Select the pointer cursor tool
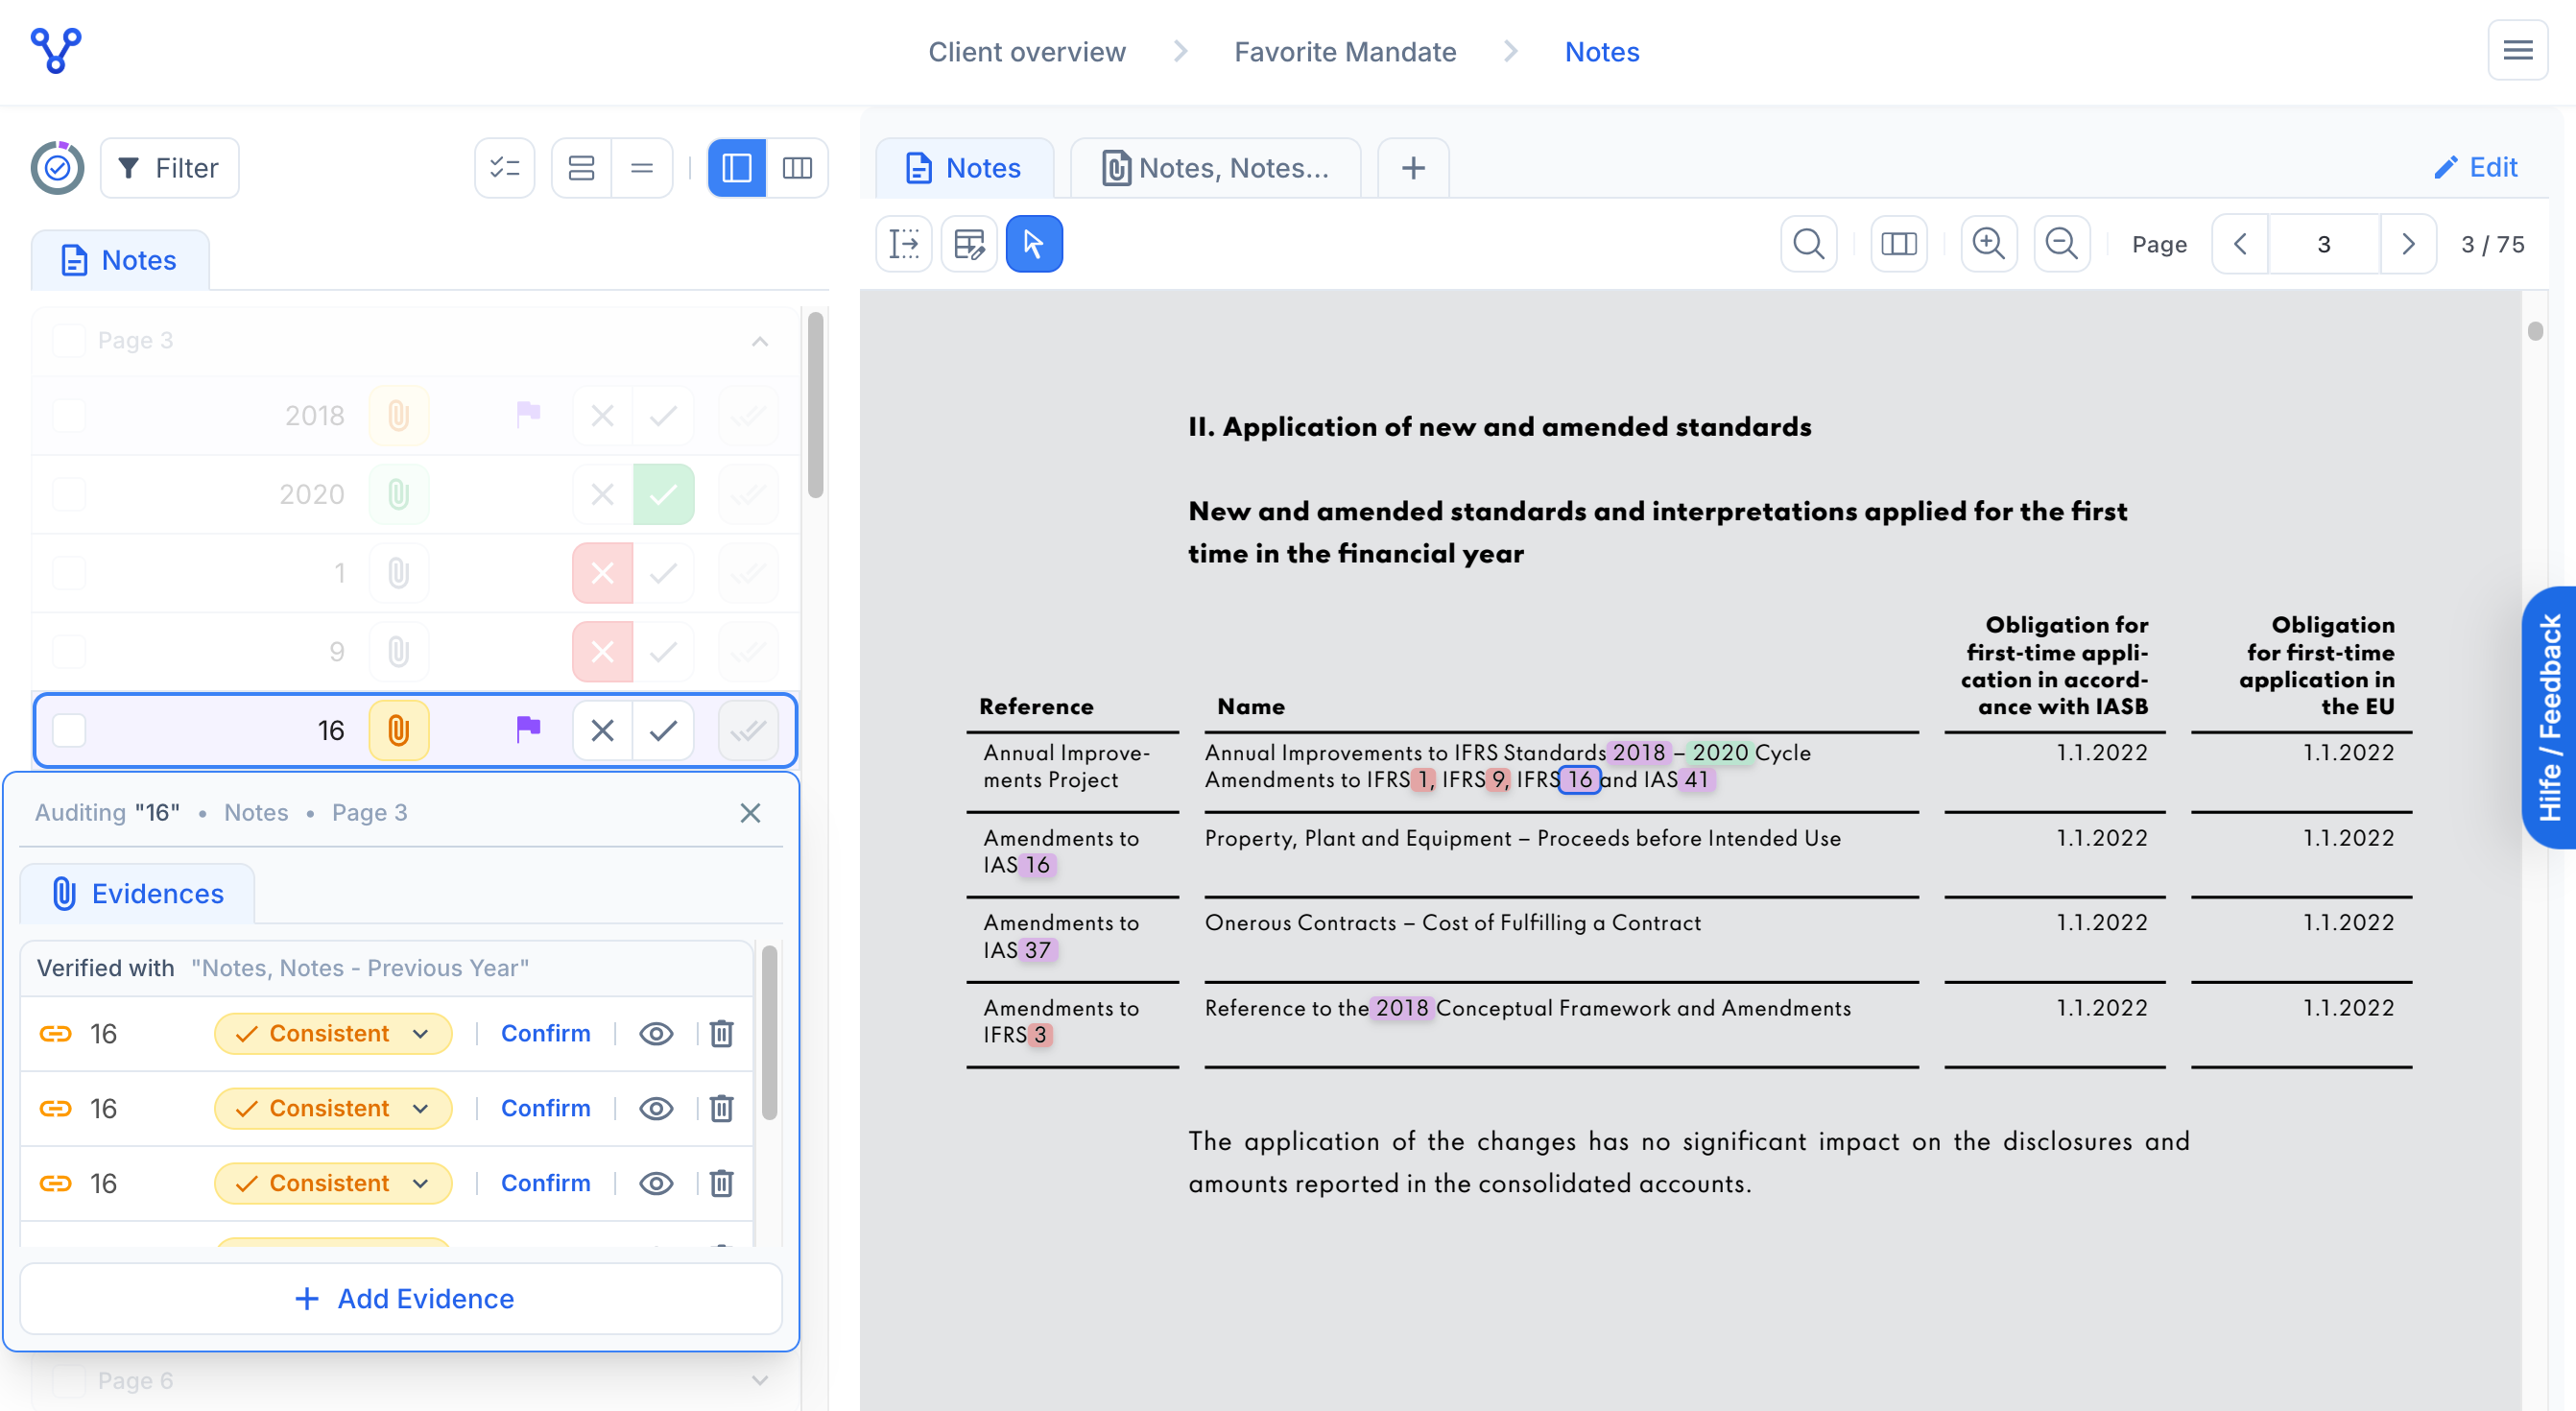Screen dimensions: 2576x1411 coord(1033,244)
